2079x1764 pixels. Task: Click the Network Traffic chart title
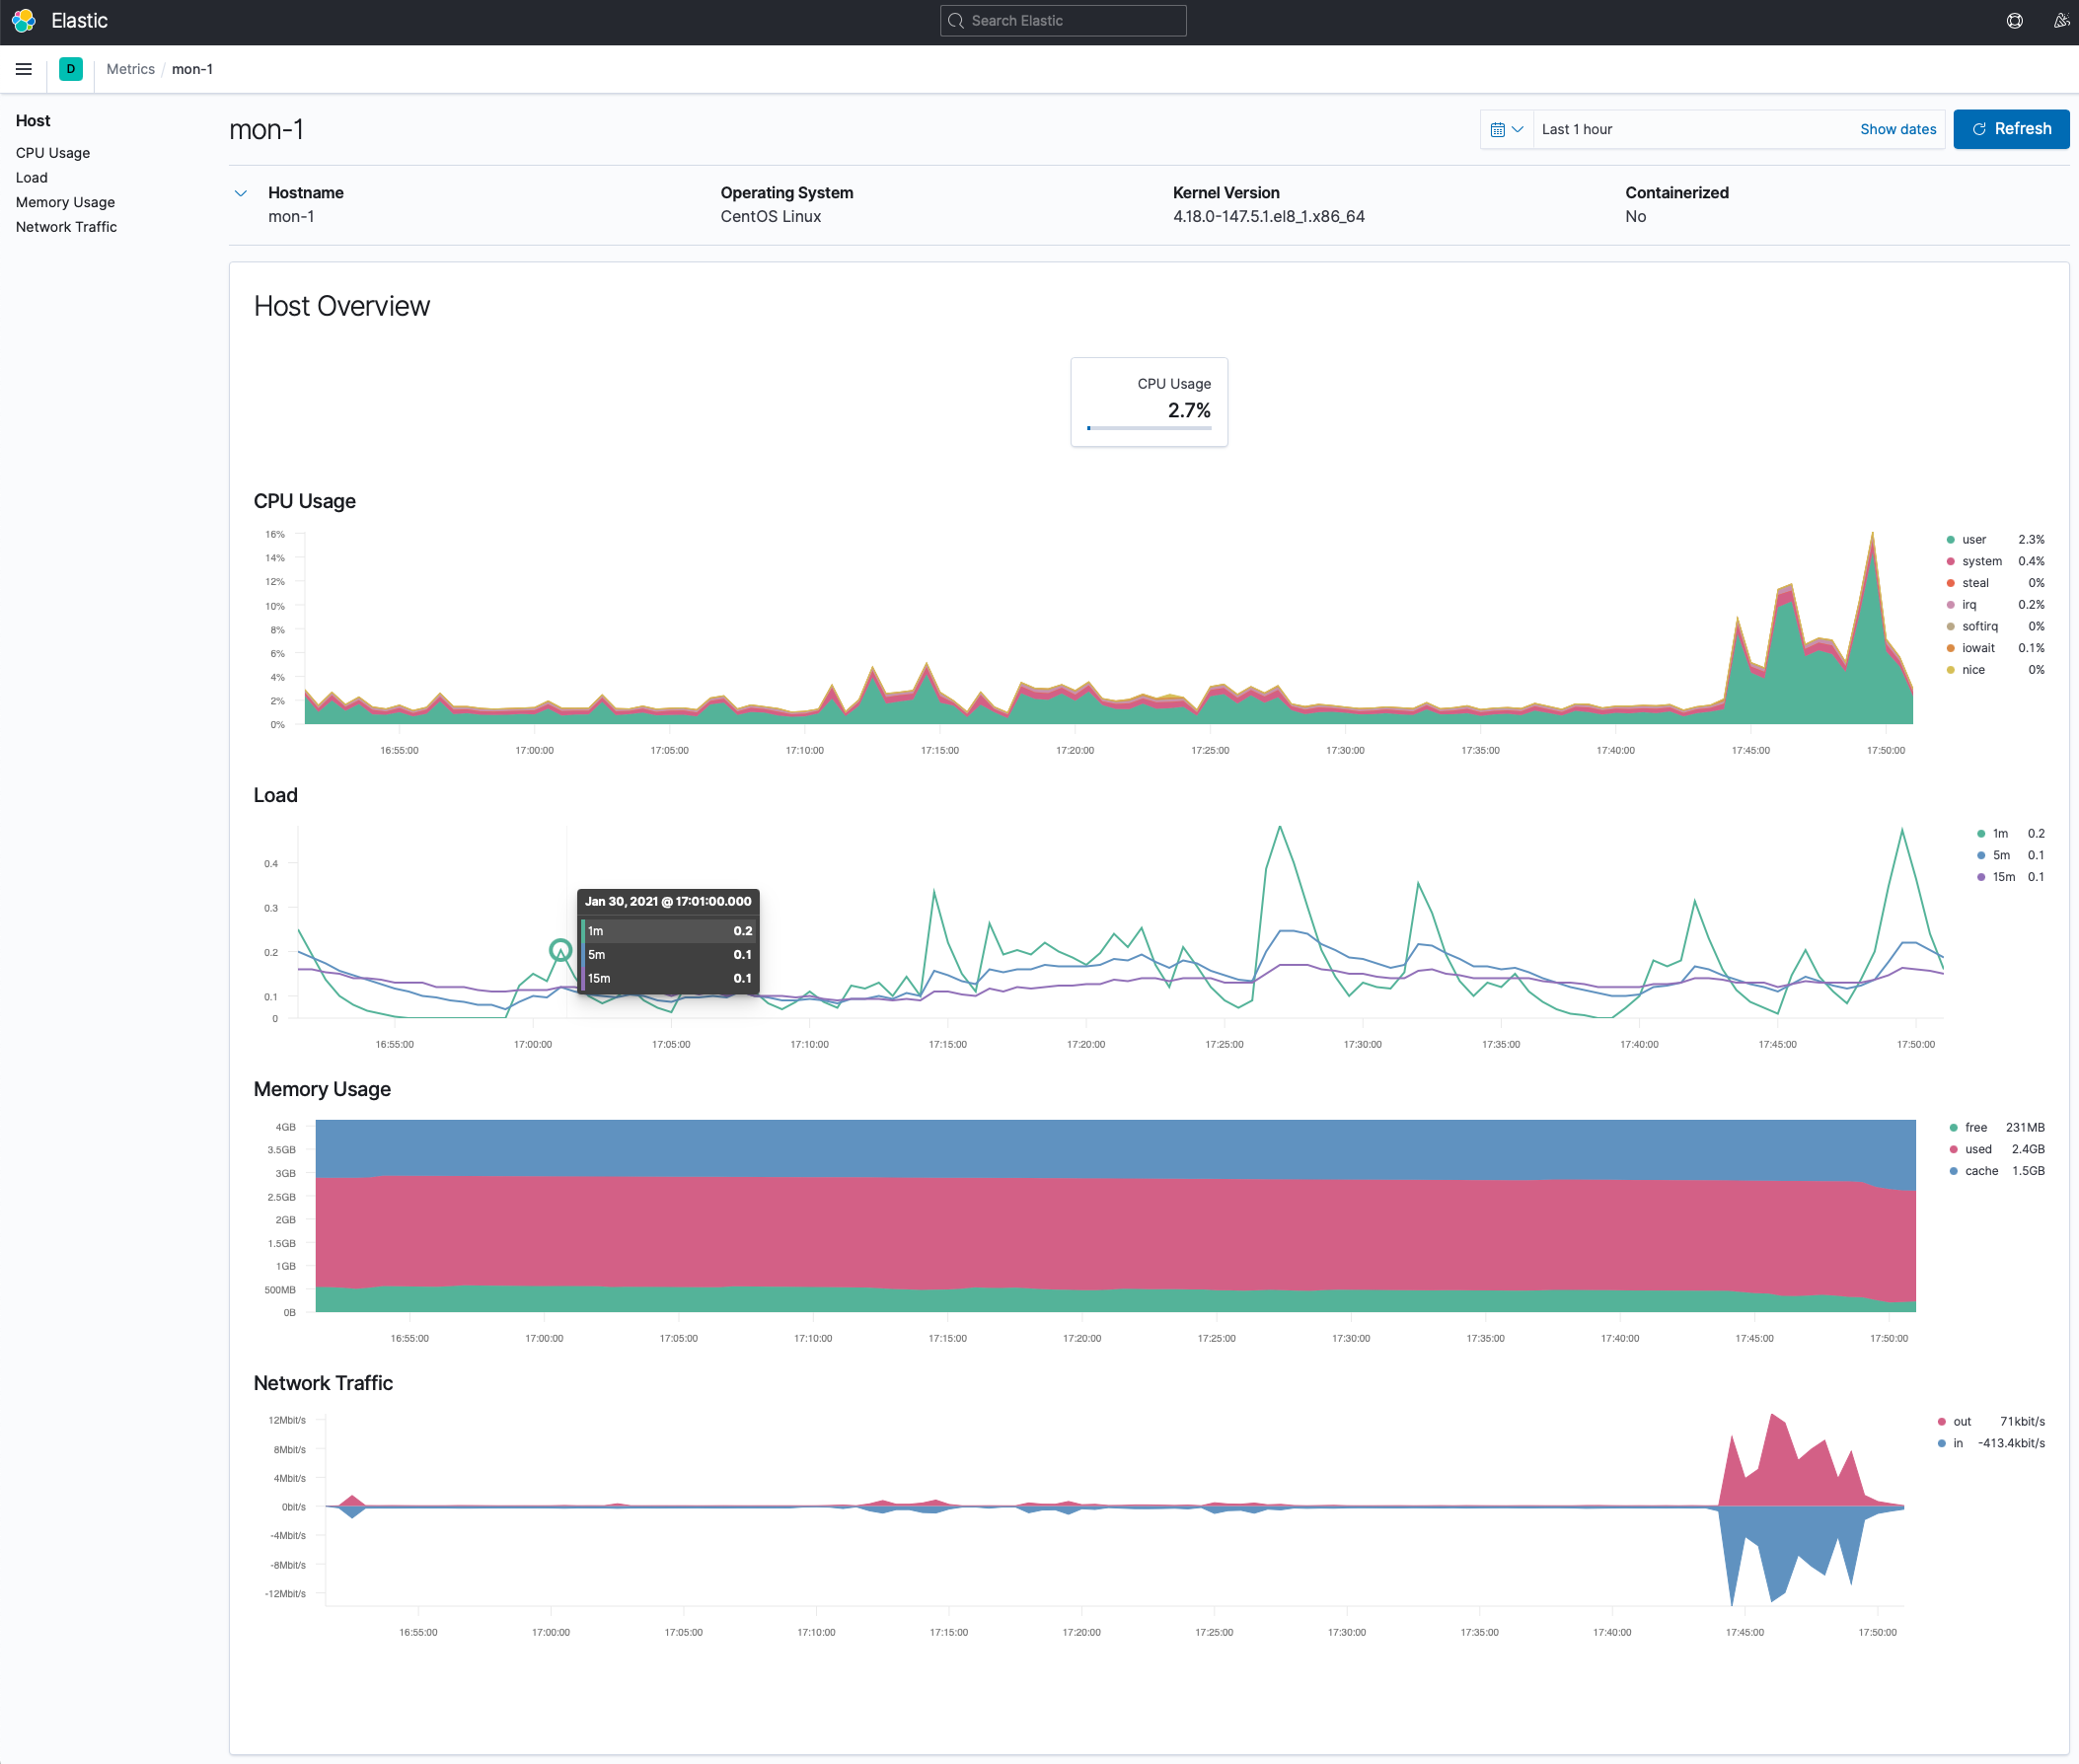coord(323,1383)
